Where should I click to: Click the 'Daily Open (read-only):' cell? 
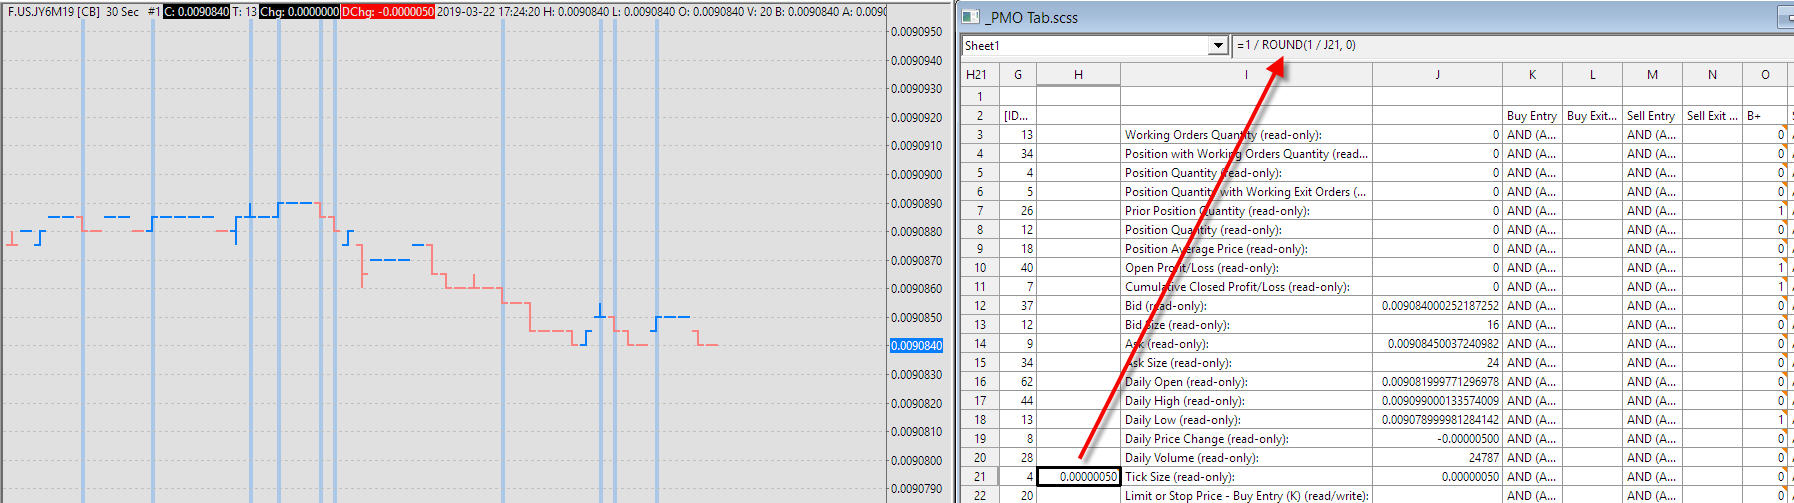1246,382
